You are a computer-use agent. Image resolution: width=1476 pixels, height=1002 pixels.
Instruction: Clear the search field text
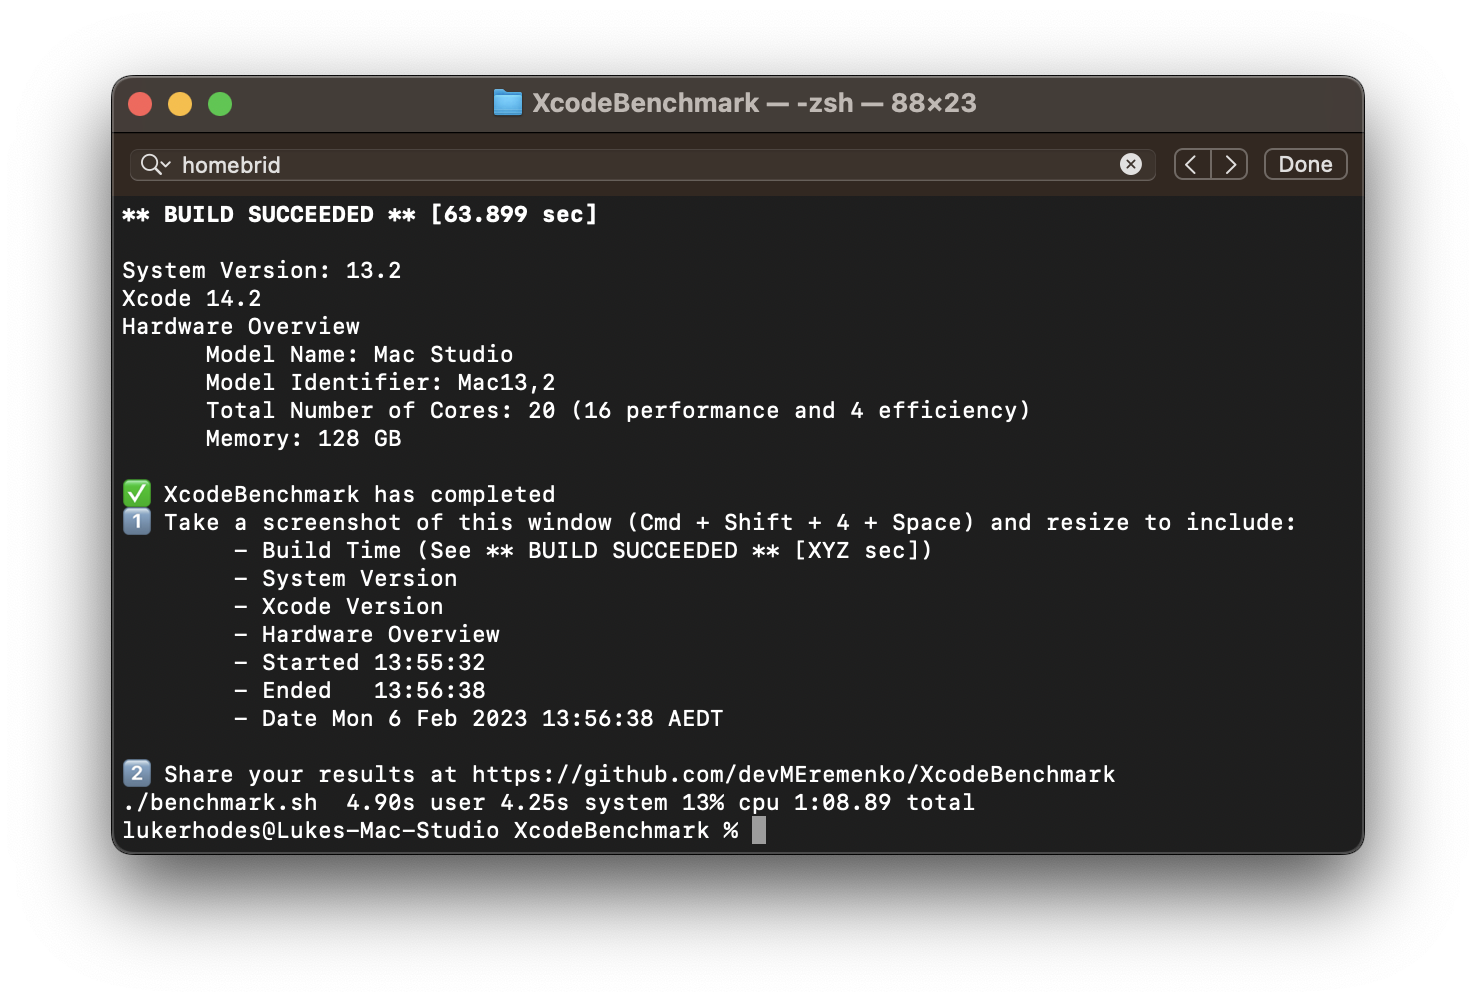click(x=1131, y=164)
